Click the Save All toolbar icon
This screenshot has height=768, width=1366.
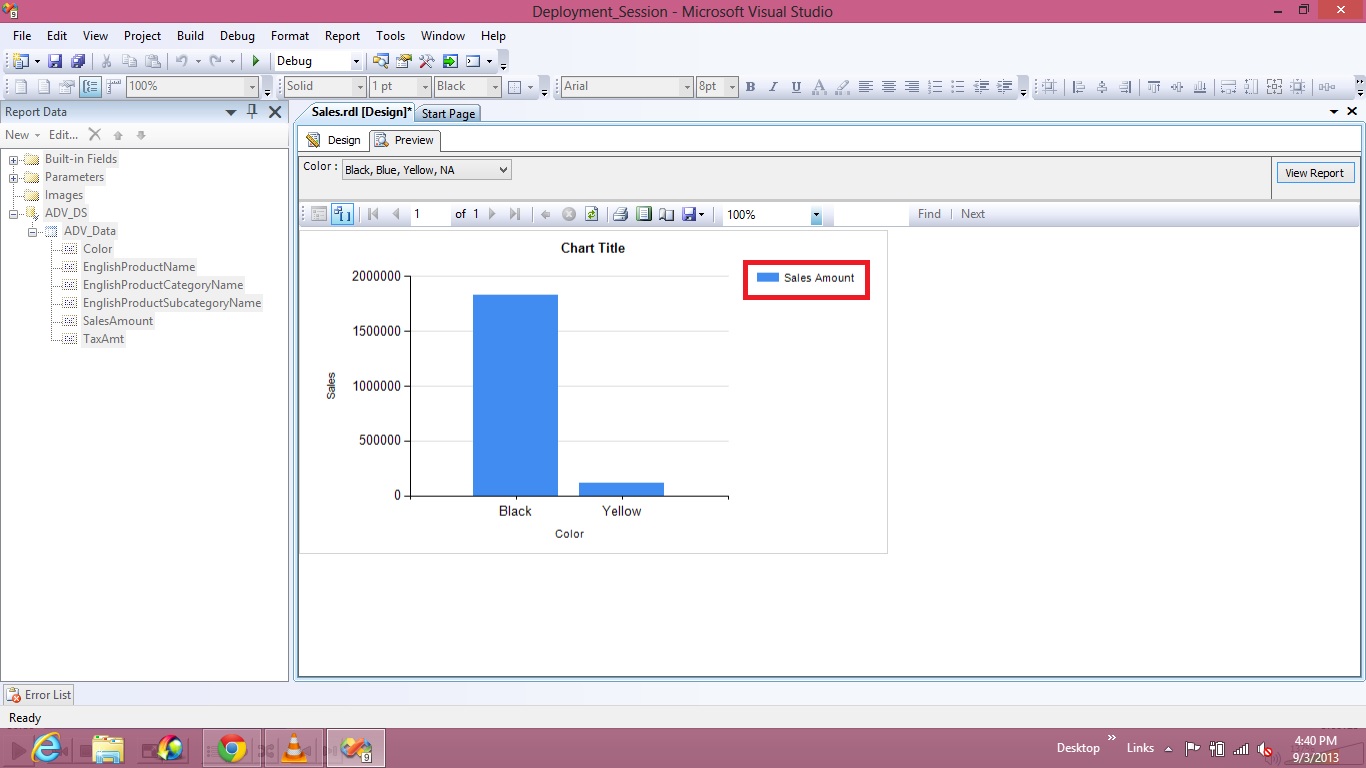click(78, 61)
